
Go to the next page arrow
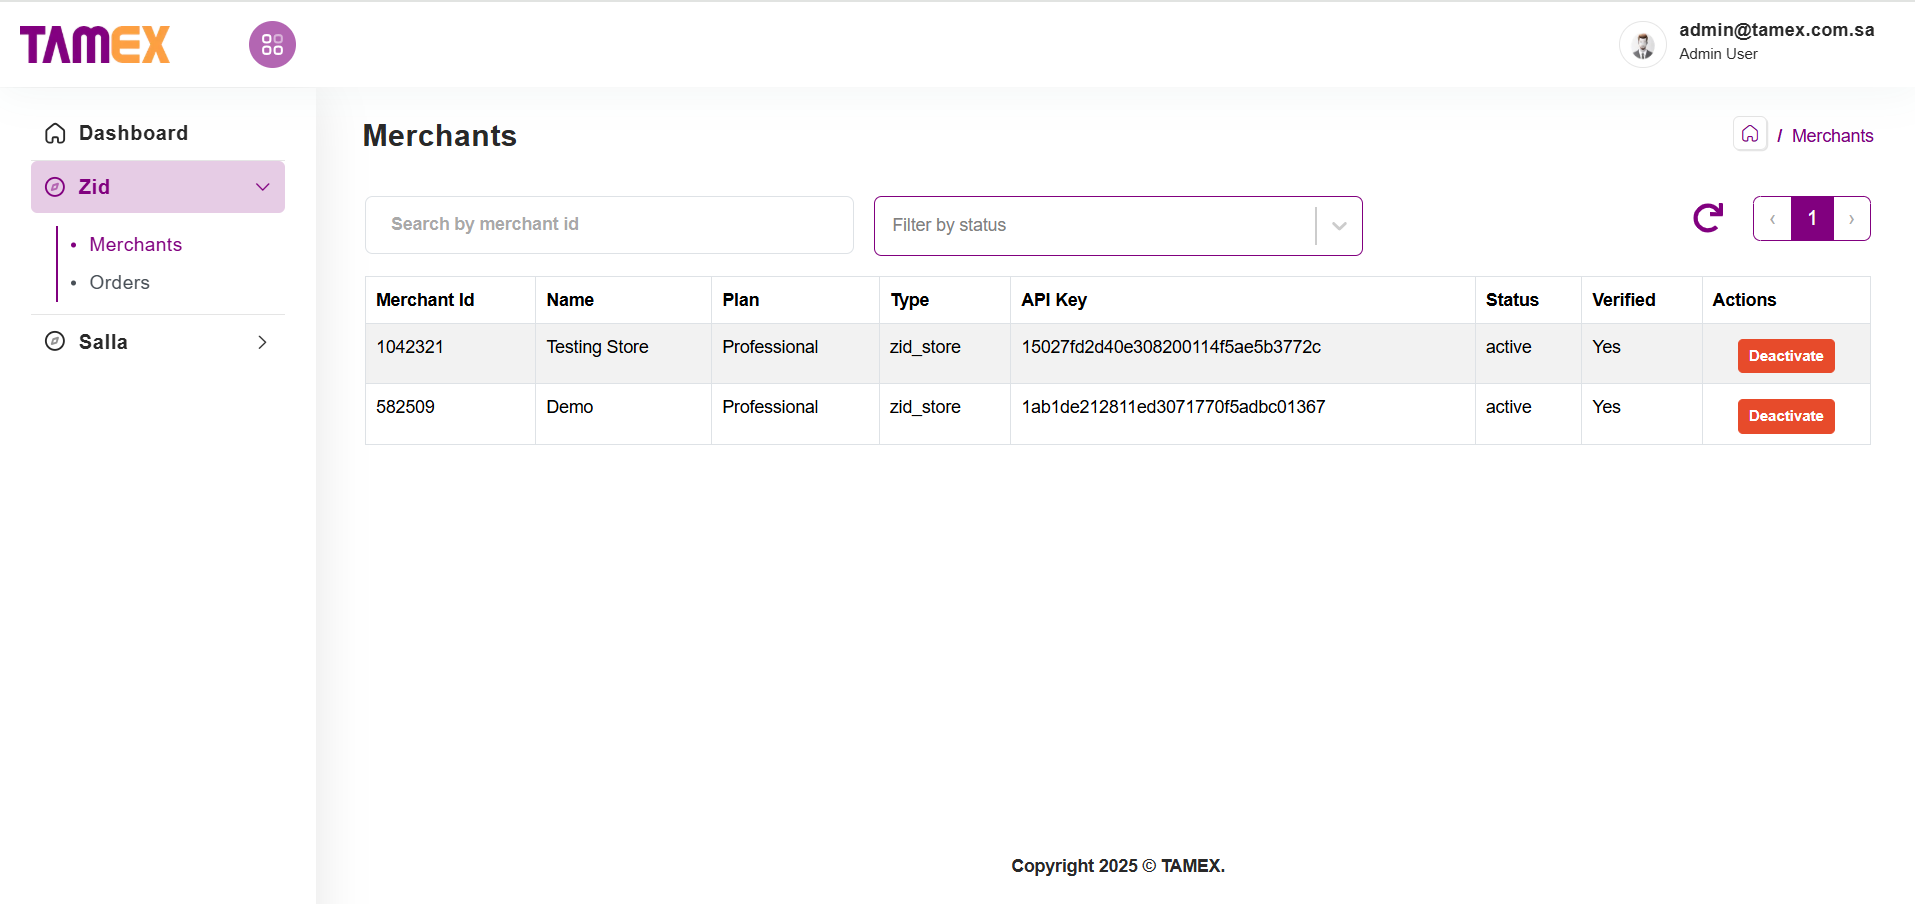pyautogui.click(x=1851, y=219)
